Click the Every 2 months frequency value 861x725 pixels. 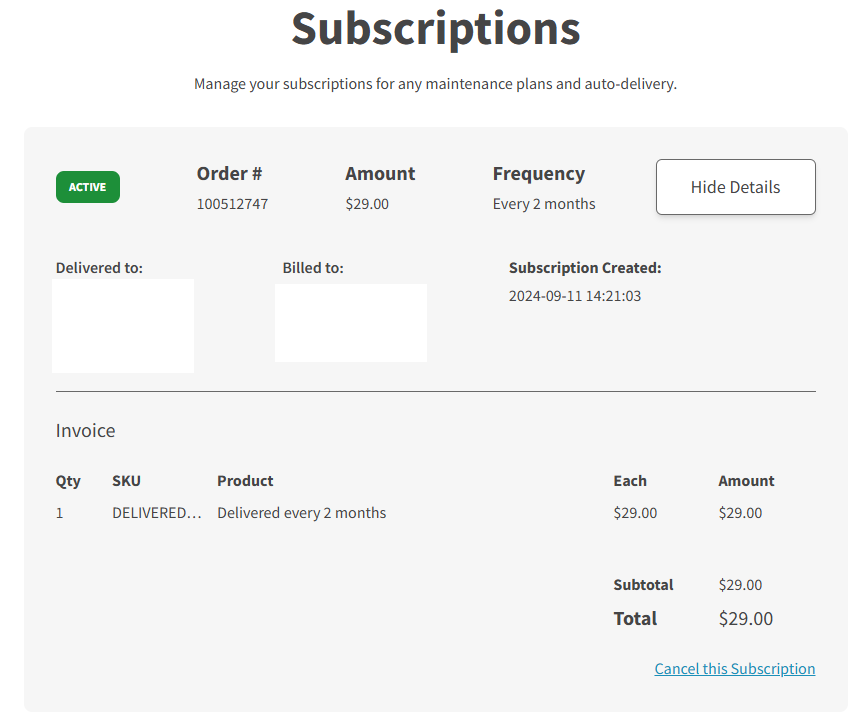pos(543,204)
